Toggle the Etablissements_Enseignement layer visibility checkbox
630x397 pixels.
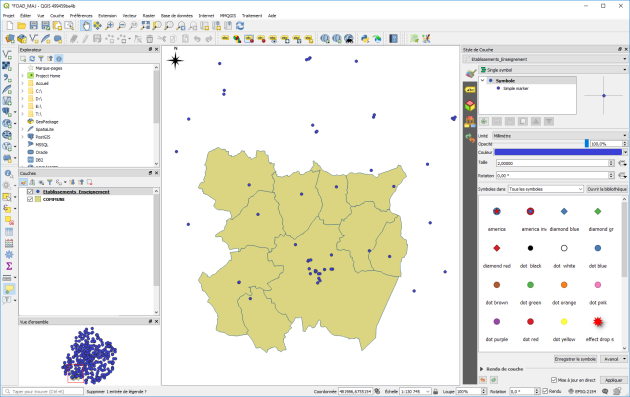click(x=30, y=192)
